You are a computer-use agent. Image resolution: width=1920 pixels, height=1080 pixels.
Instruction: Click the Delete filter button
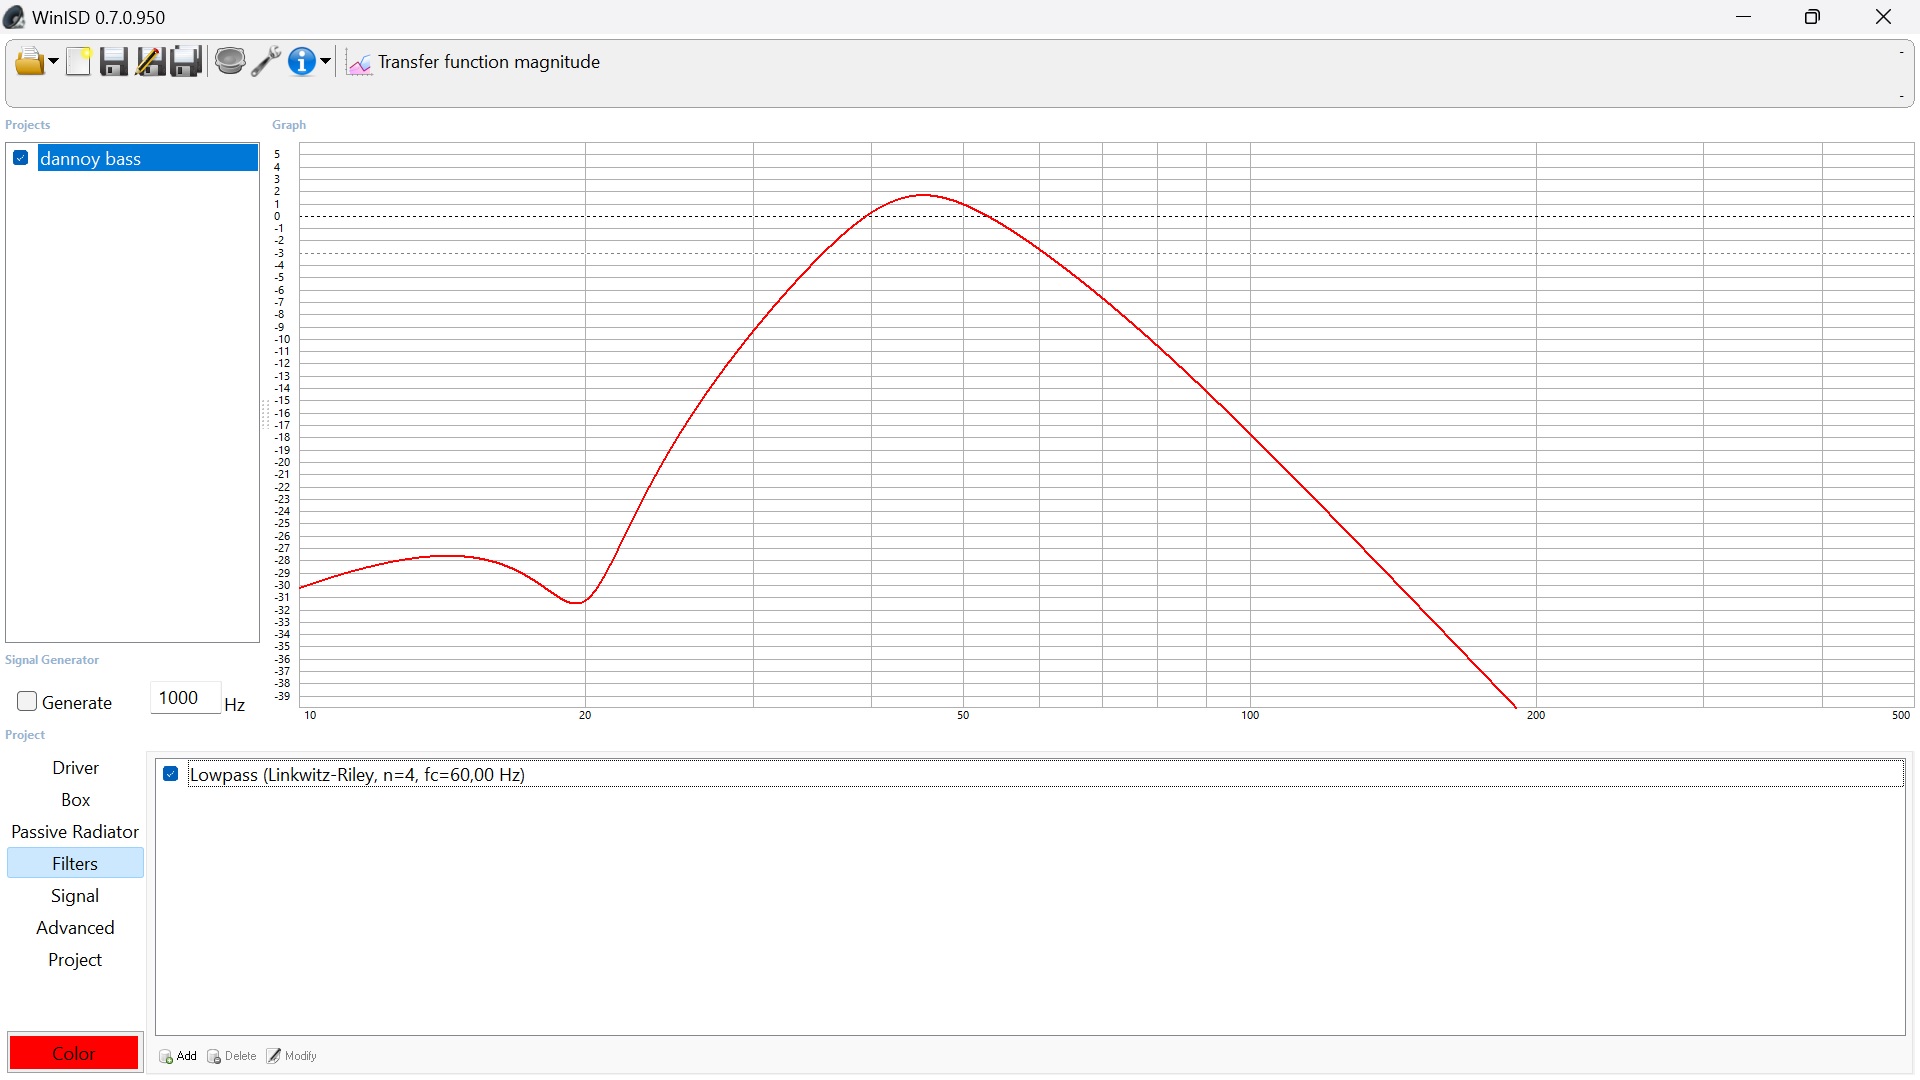click(x=231, y=1056)
